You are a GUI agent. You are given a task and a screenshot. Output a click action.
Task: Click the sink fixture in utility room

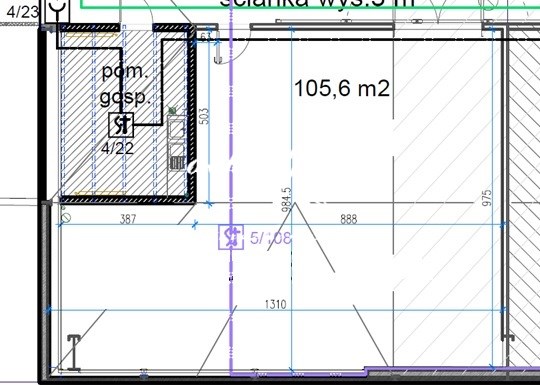tap(177, 143)
